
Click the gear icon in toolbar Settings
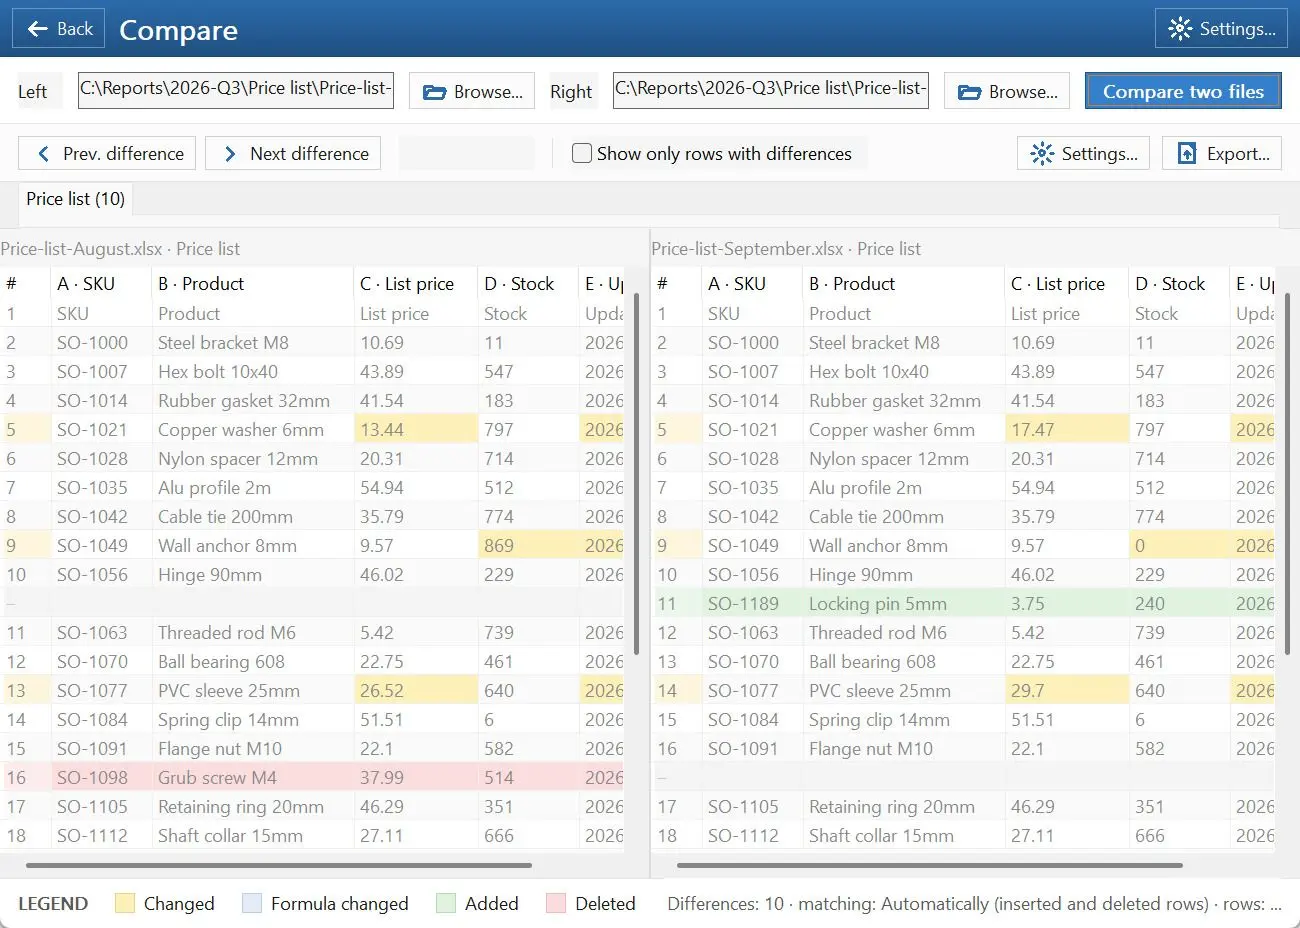coord(1042,153)
